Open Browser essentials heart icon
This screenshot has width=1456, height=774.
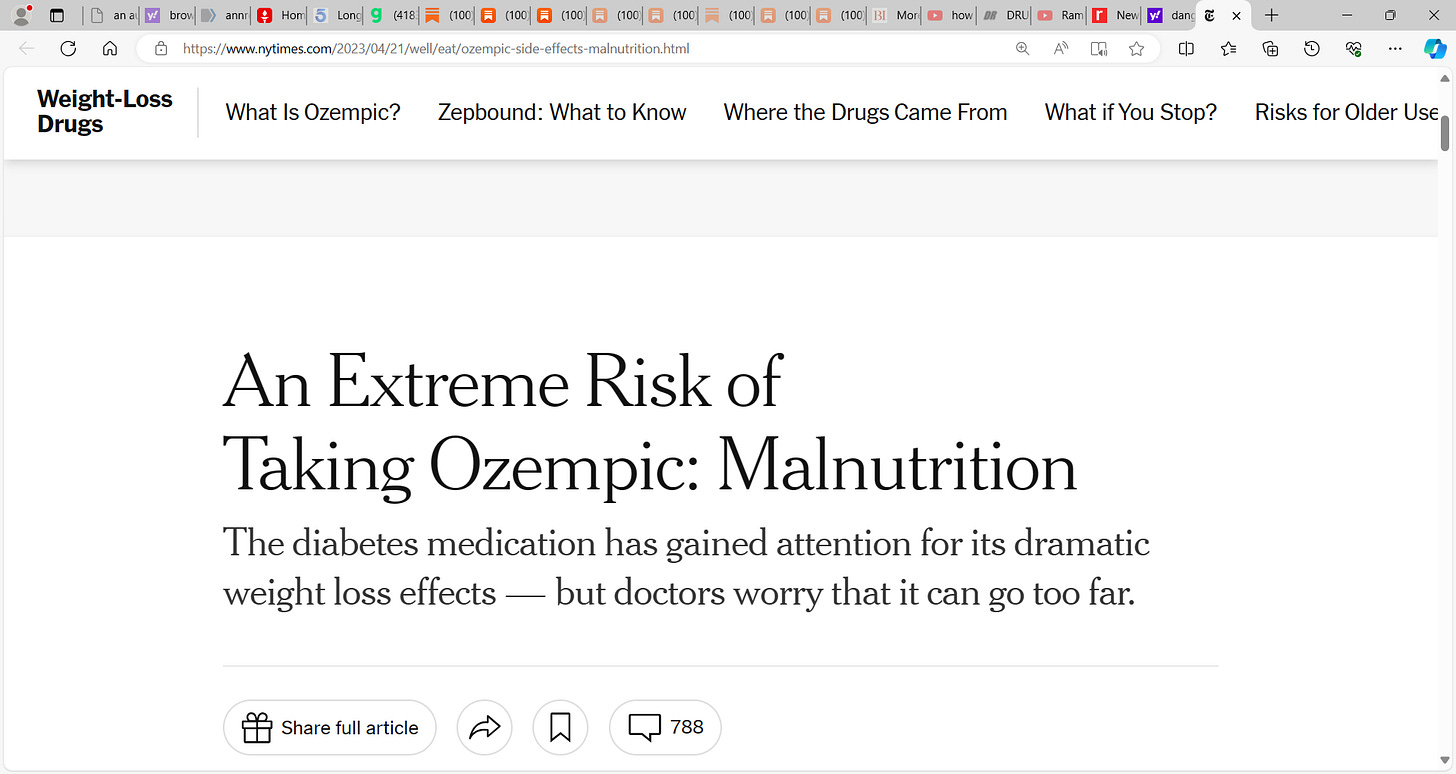(x=1354, y=48)
